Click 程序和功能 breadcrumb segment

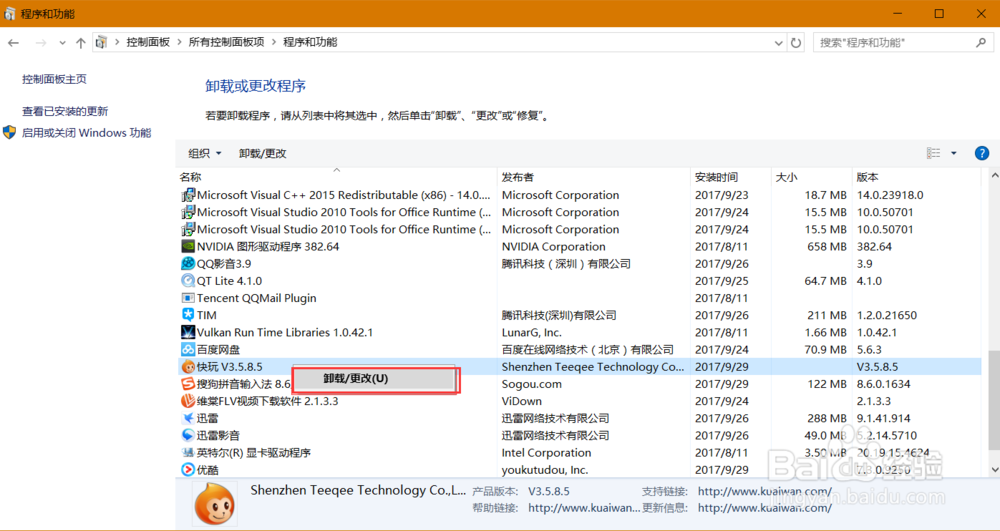coord(310,42)
